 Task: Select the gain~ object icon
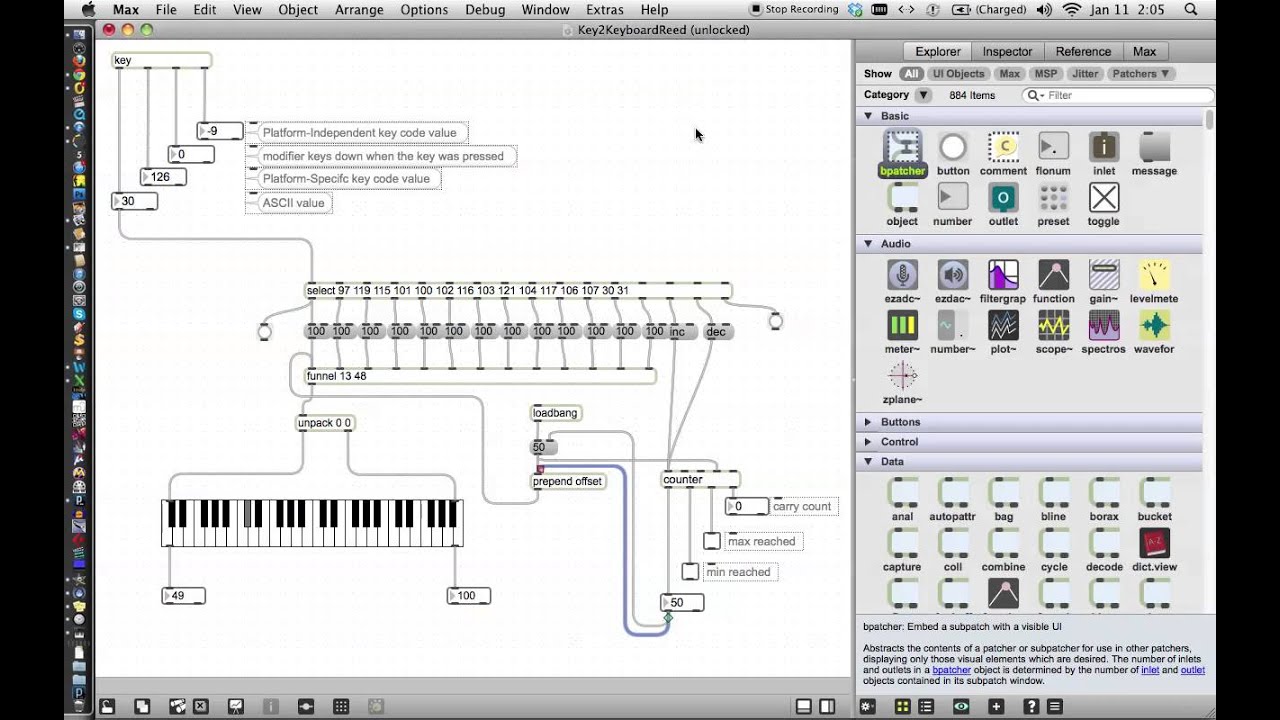click(1104, 275)
